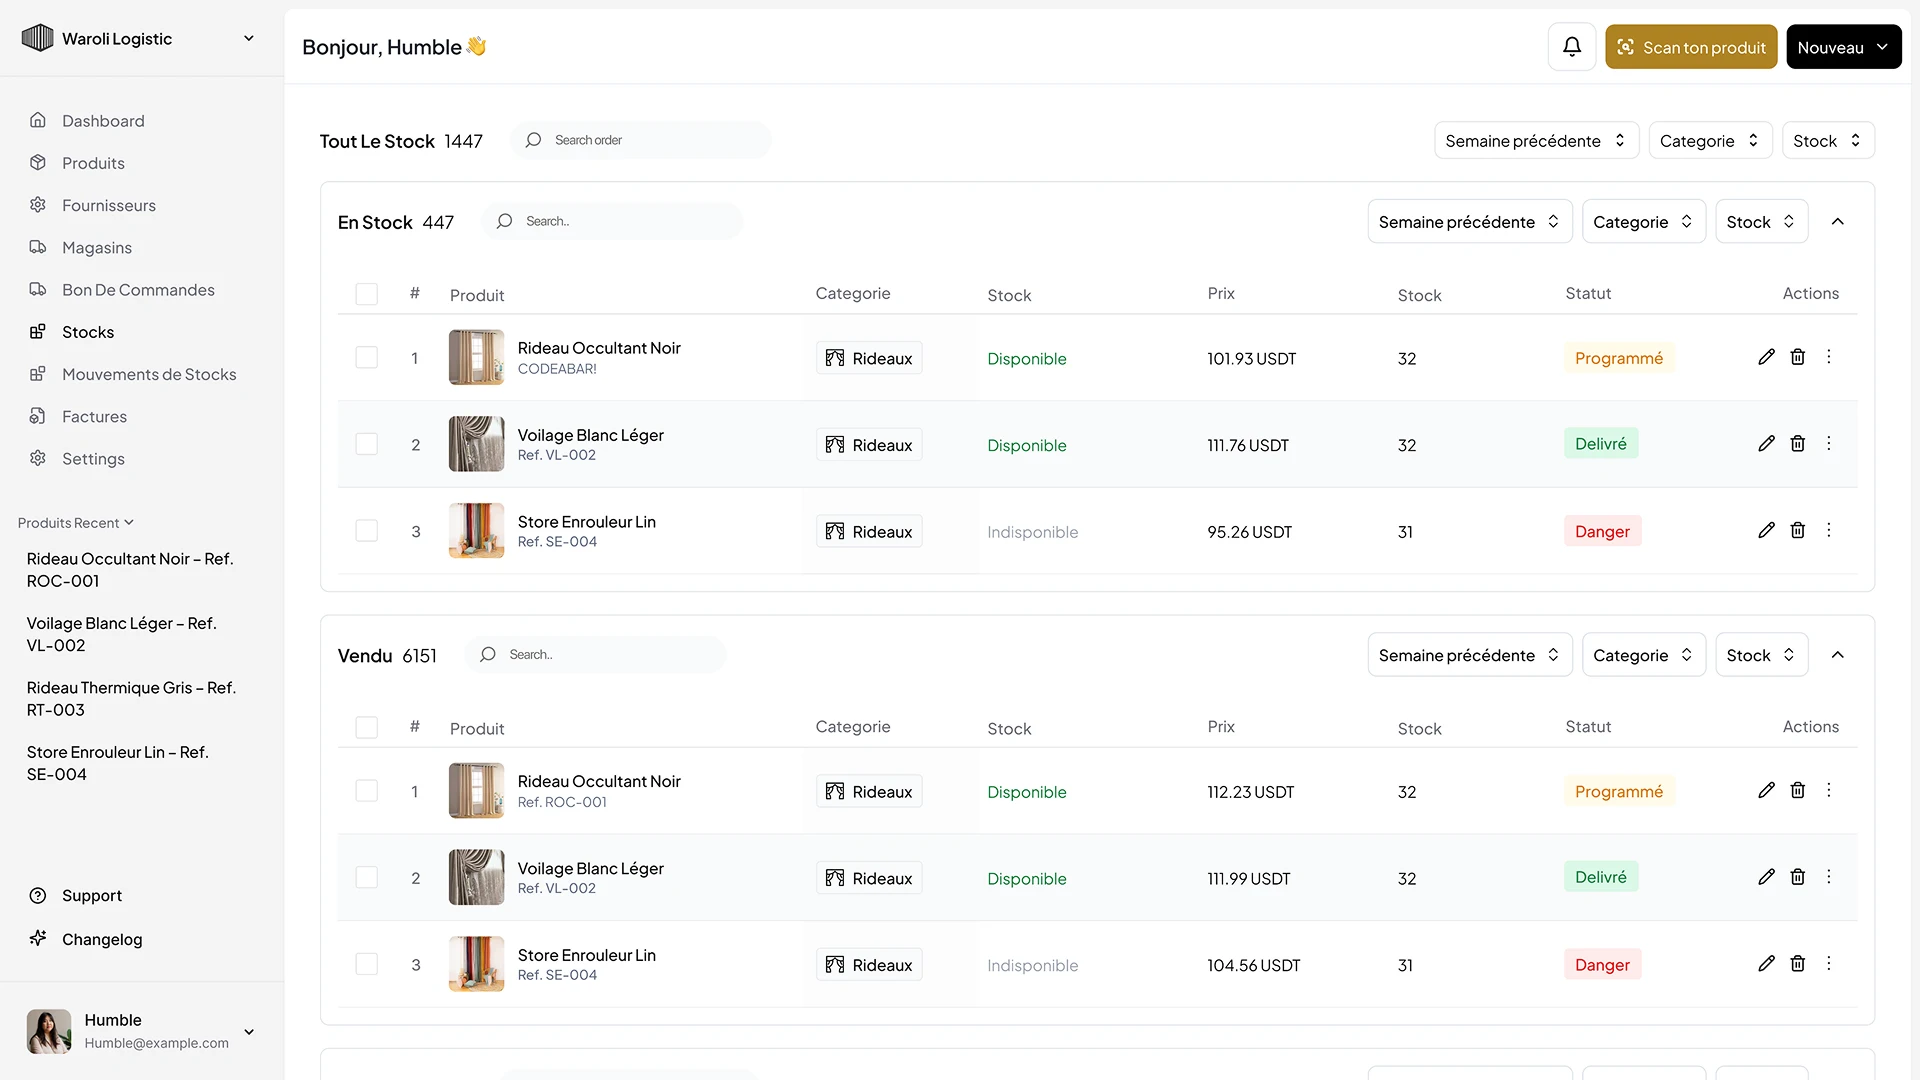Collapse the En Stock section
Viewport: 1920px width, 1080px height.
point(1837,221)
